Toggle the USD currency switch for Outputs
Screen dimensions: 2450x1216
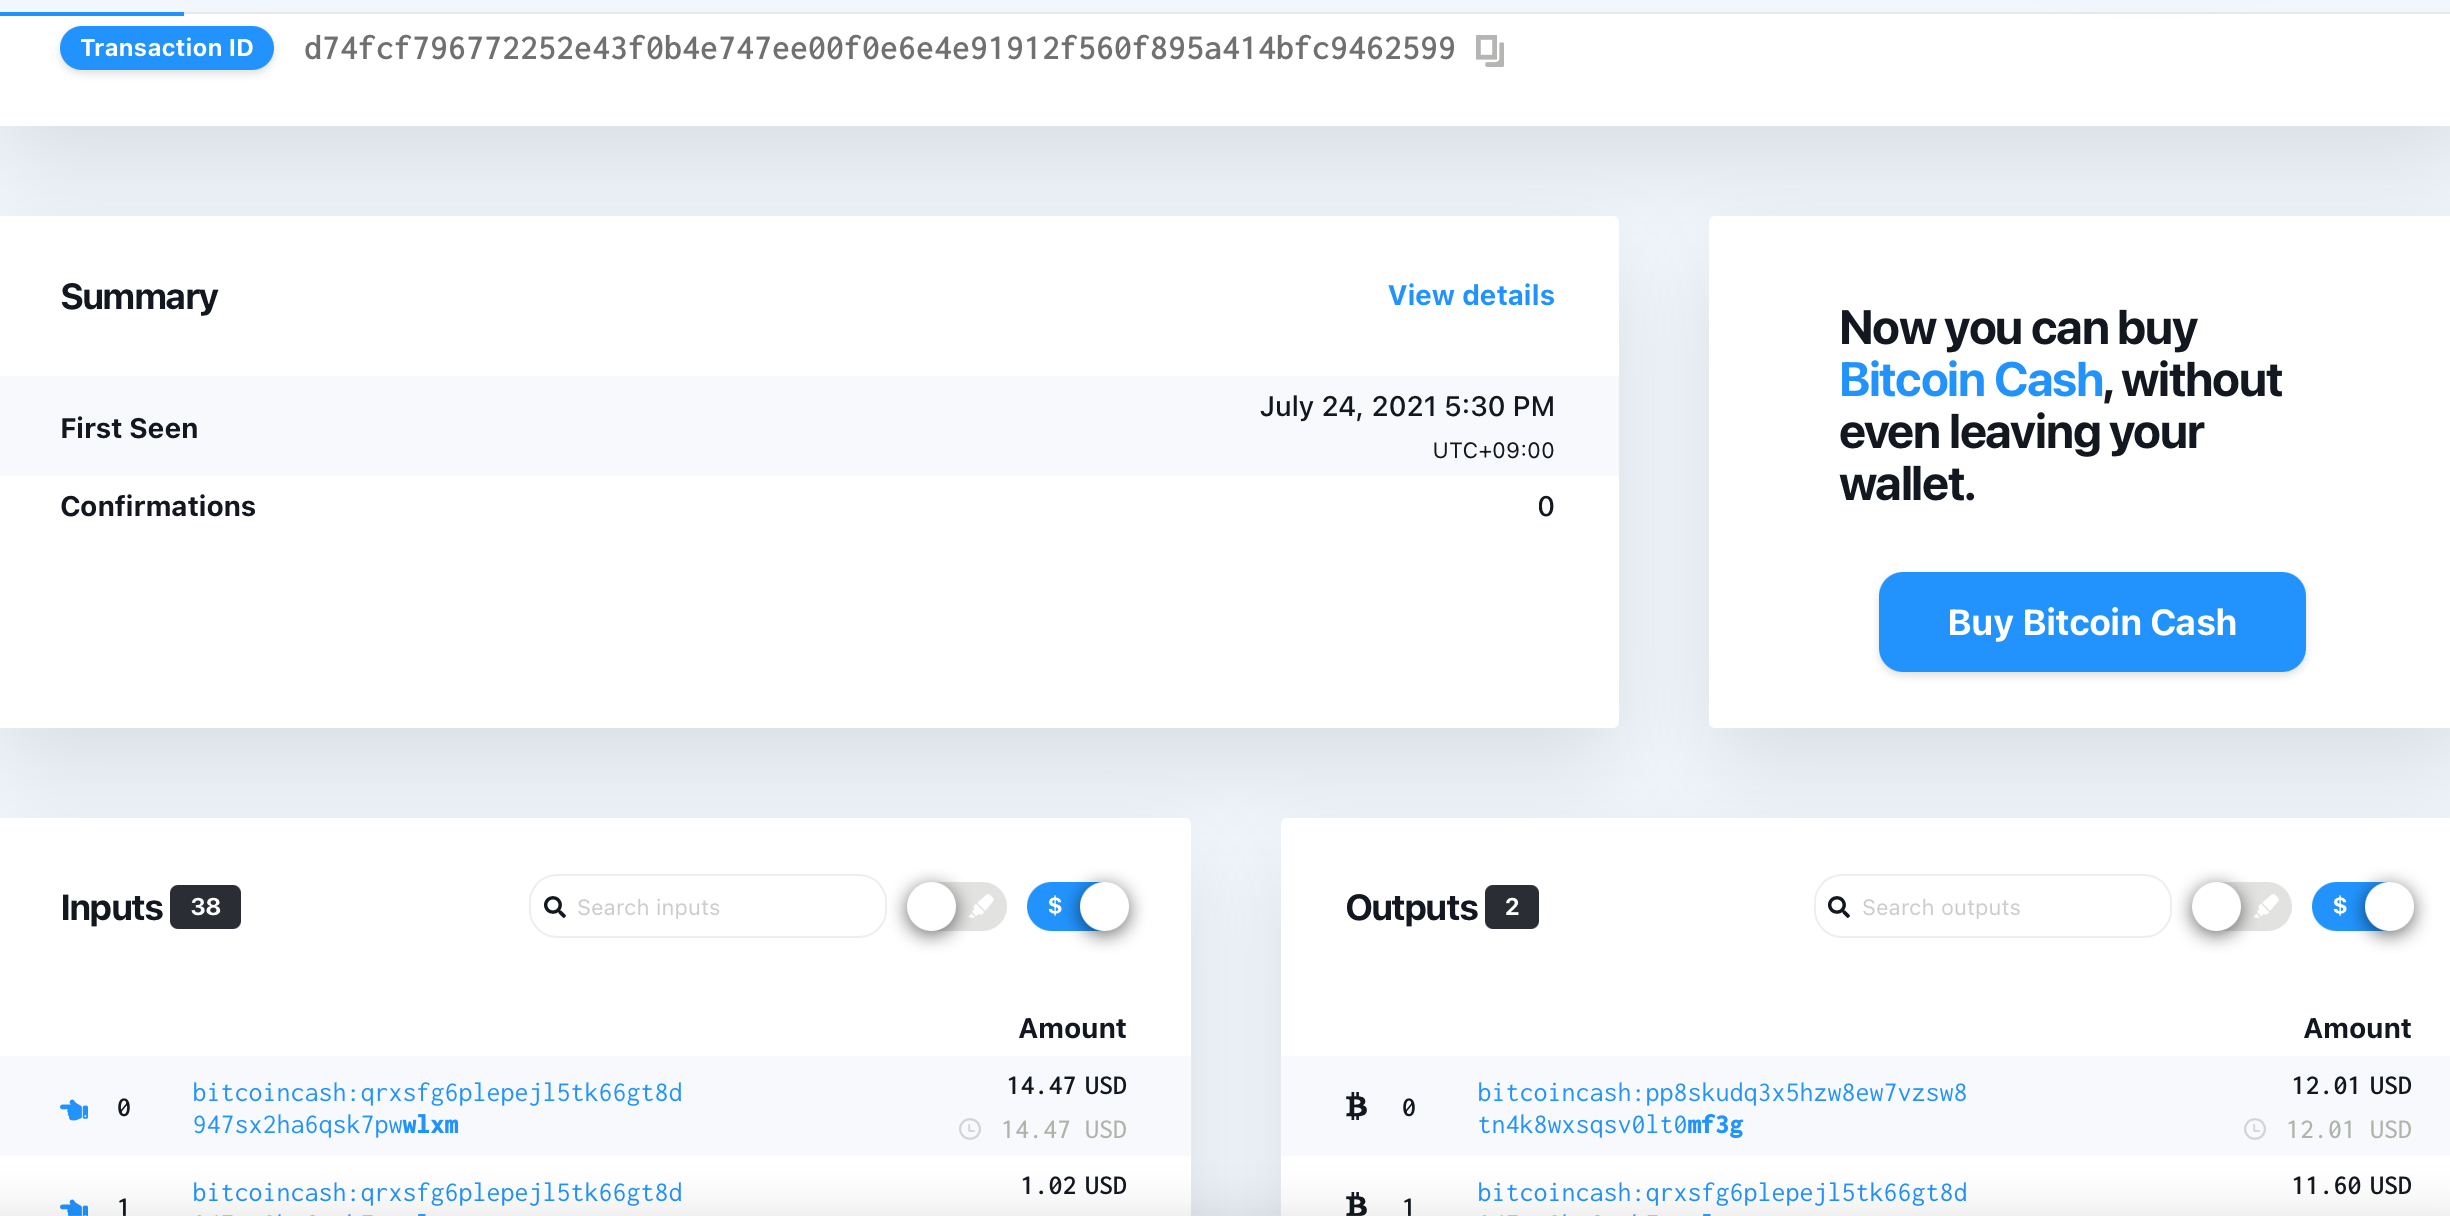point(2363,907)
